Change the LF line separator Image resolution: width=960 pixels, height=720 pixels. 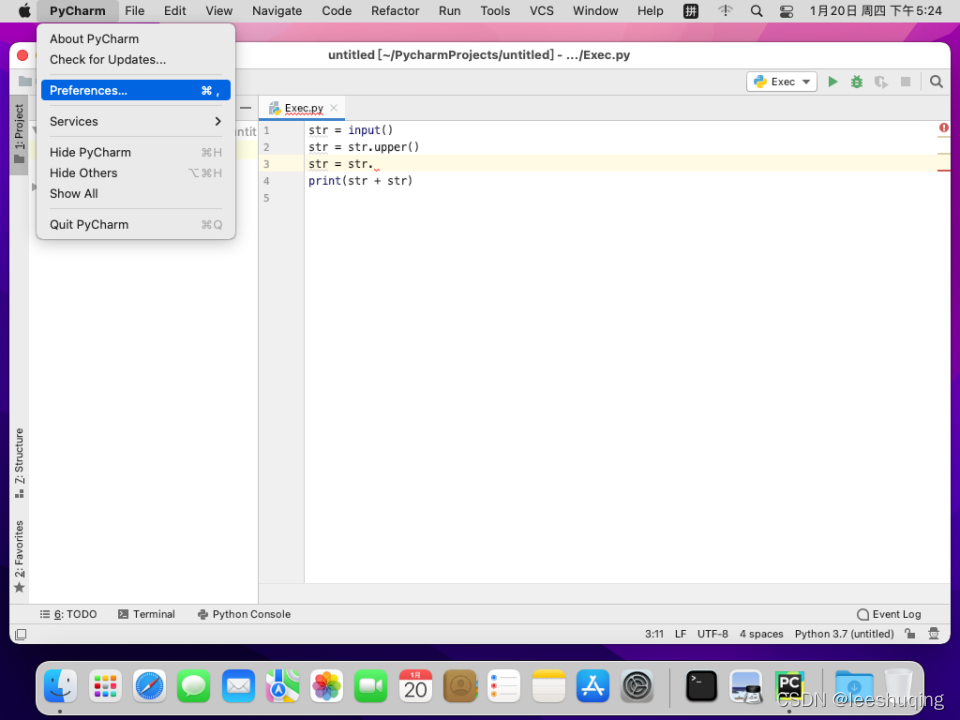pos(680,634)
